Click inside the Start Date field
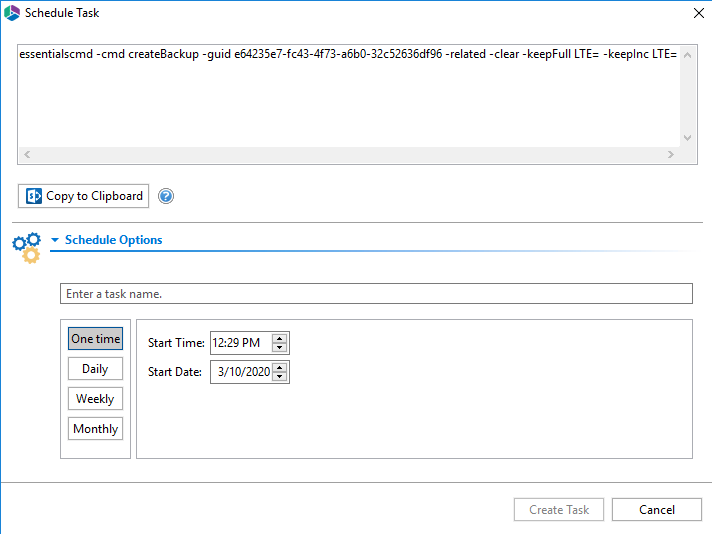This screenshot has width=712, height=534. click(239, 372)
